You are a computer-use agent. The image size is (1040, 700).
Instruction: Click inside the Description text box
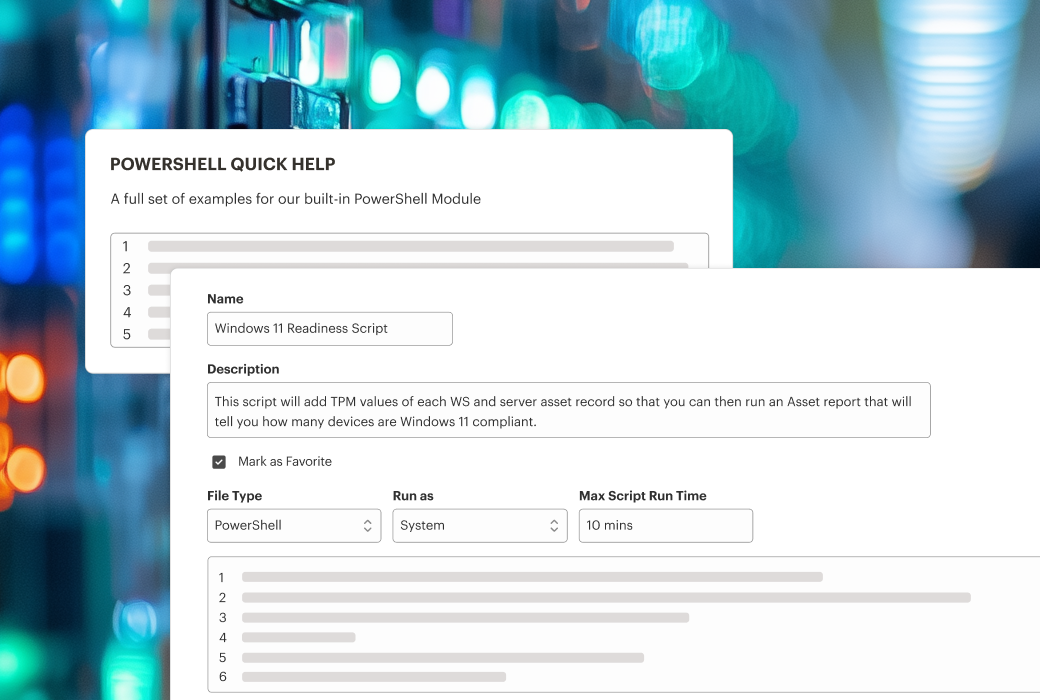(568, 410)
